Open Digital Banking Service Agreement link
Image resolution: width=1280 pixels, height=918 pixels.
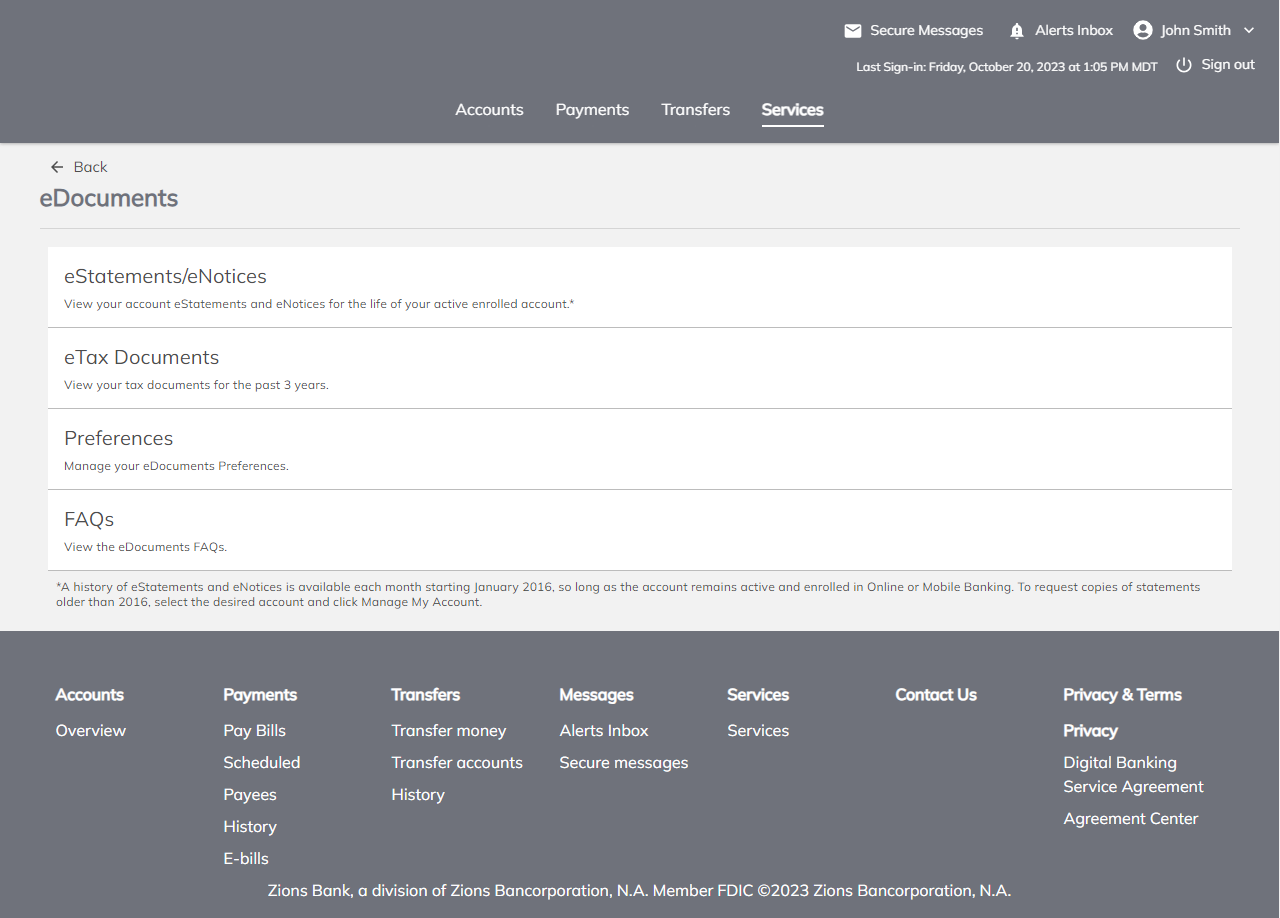1133,775
